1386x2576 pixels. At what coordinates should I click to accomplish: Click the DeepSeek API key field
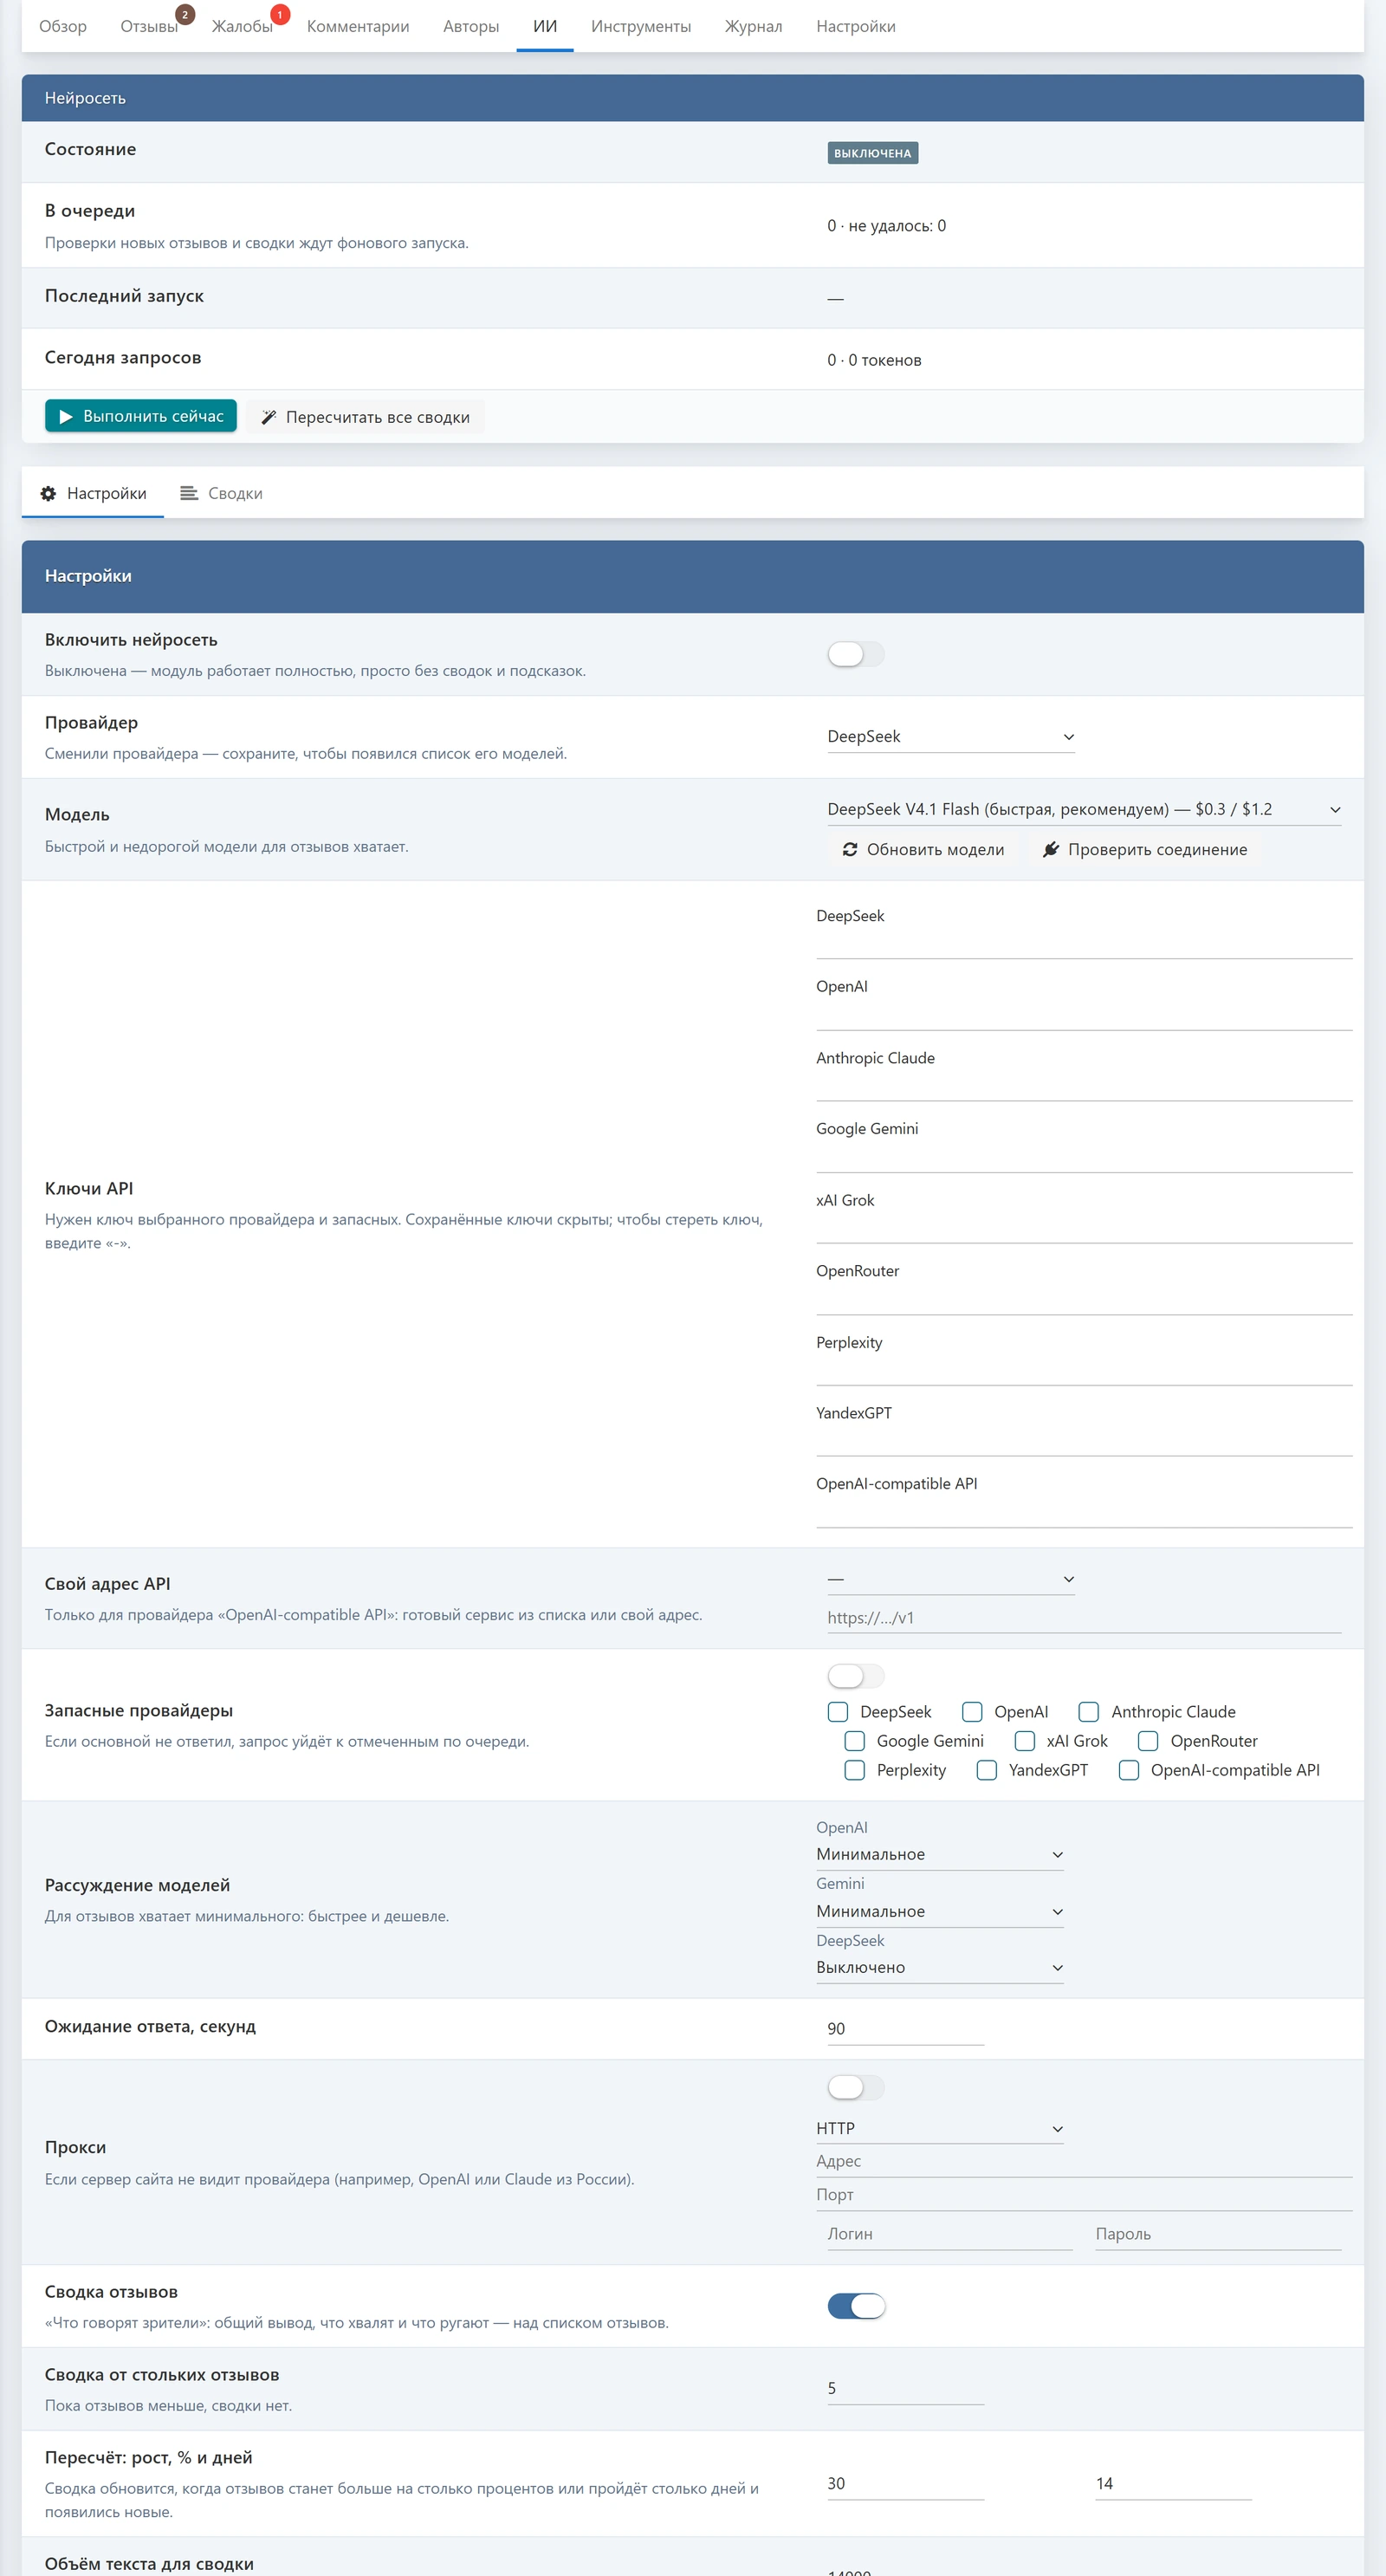(1084, 944)
